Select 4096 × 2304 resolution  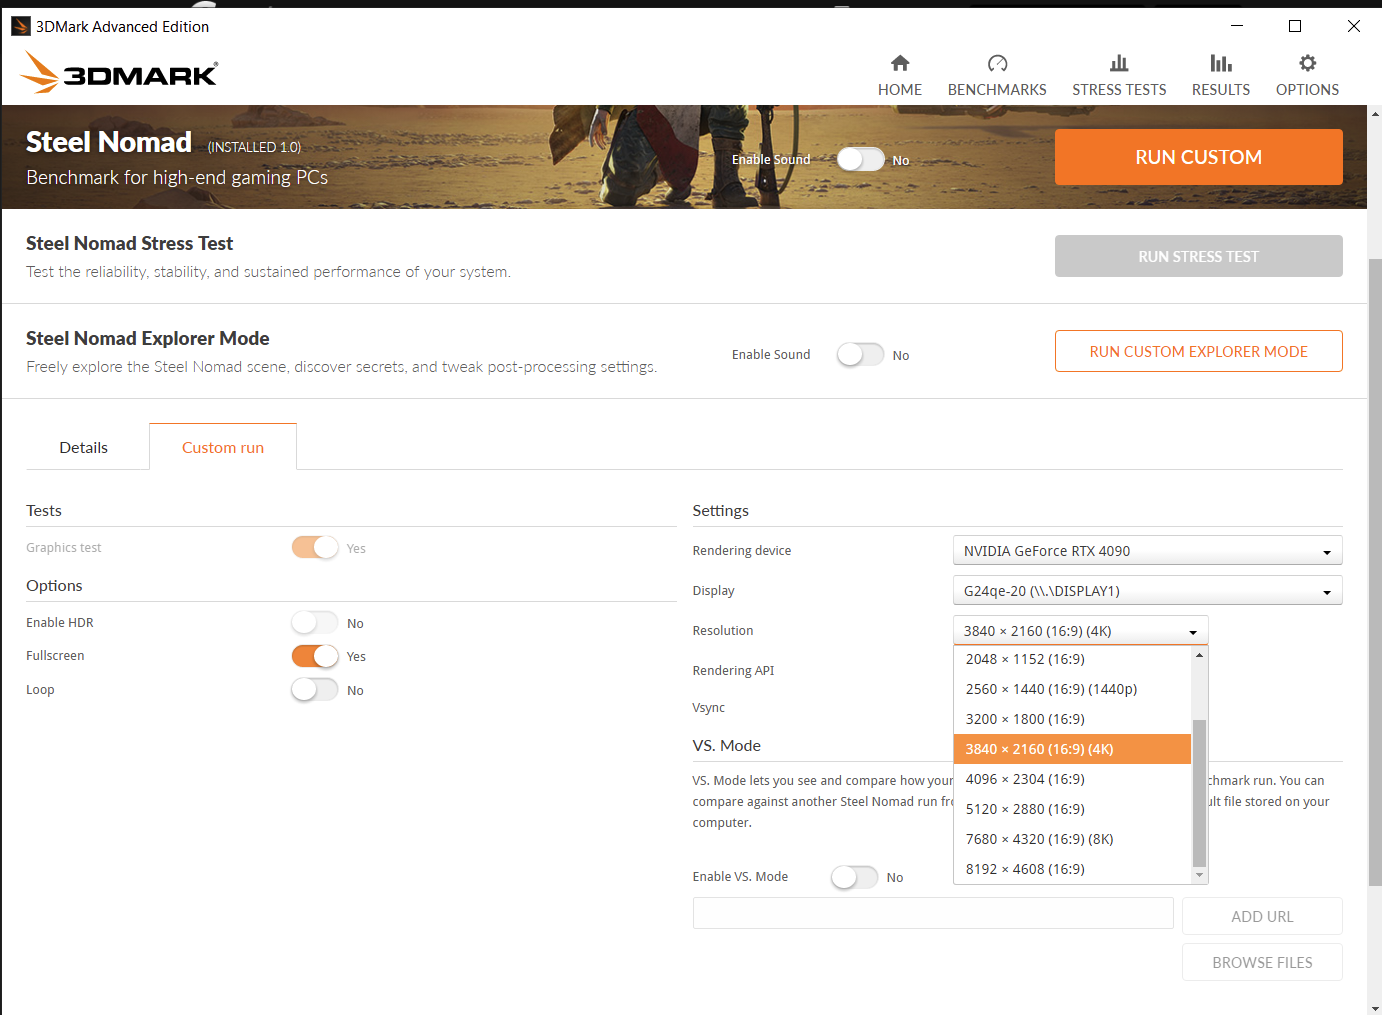pyautogui.click(x=1073, y=779)
